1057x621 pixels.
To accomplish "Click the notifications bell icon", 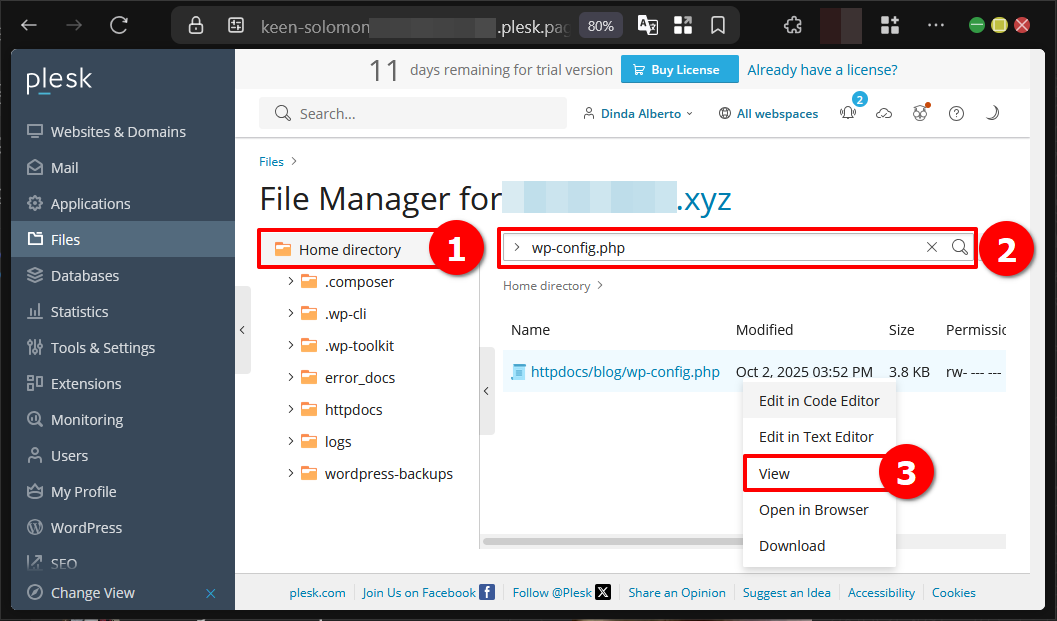I will pos(848,113).
